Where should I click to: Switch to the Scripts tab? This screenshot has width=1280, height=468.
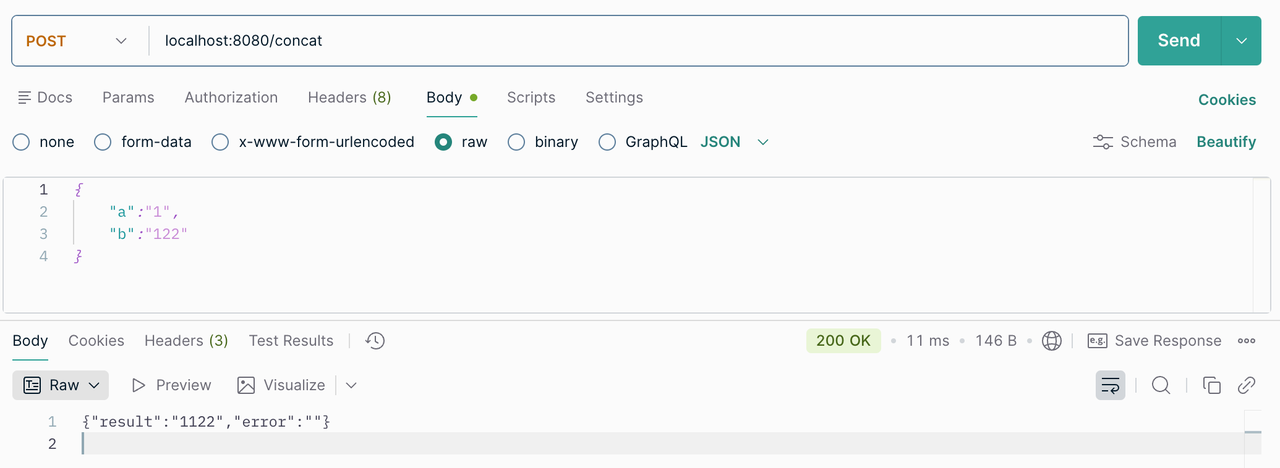[531, 97]
